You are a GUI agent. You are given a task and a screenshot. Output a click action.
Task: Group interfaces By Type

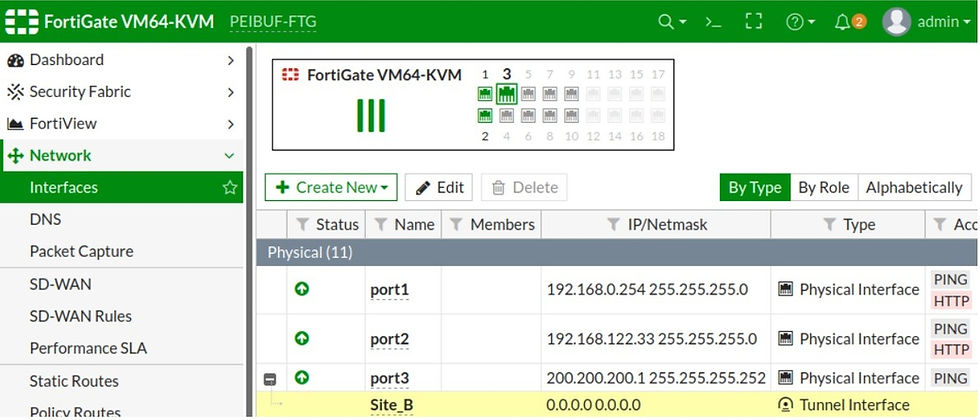tap(755, 188)
